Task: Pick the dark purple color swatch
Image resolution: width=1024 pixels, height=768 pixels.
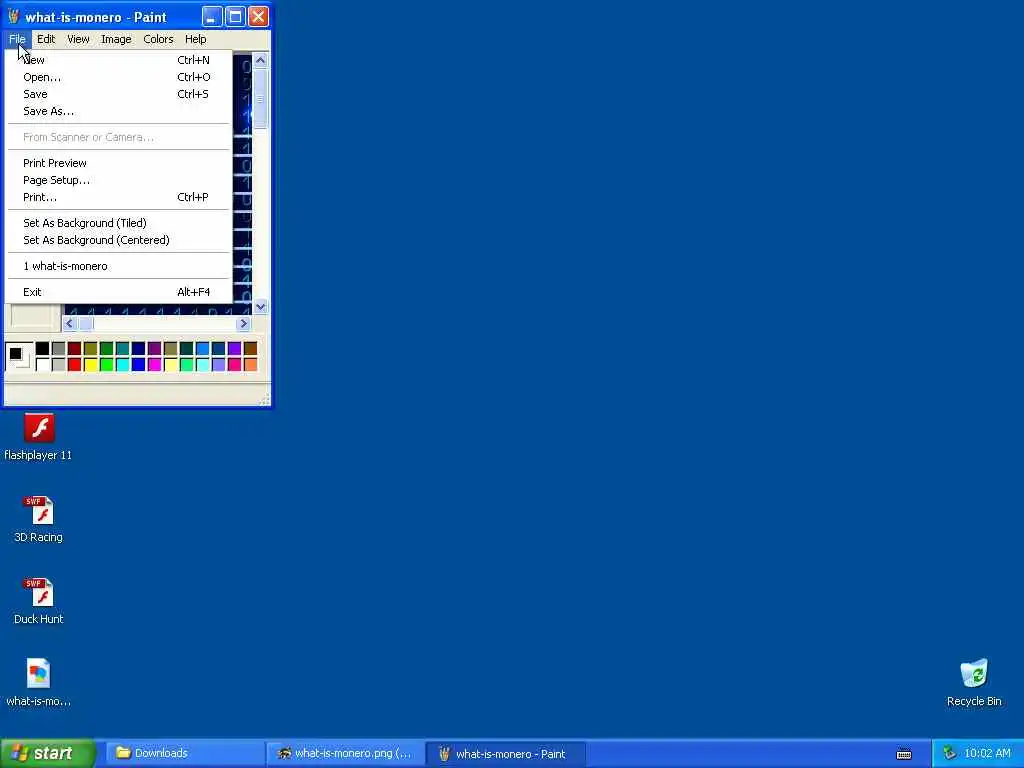Action: tap(154, 349)
